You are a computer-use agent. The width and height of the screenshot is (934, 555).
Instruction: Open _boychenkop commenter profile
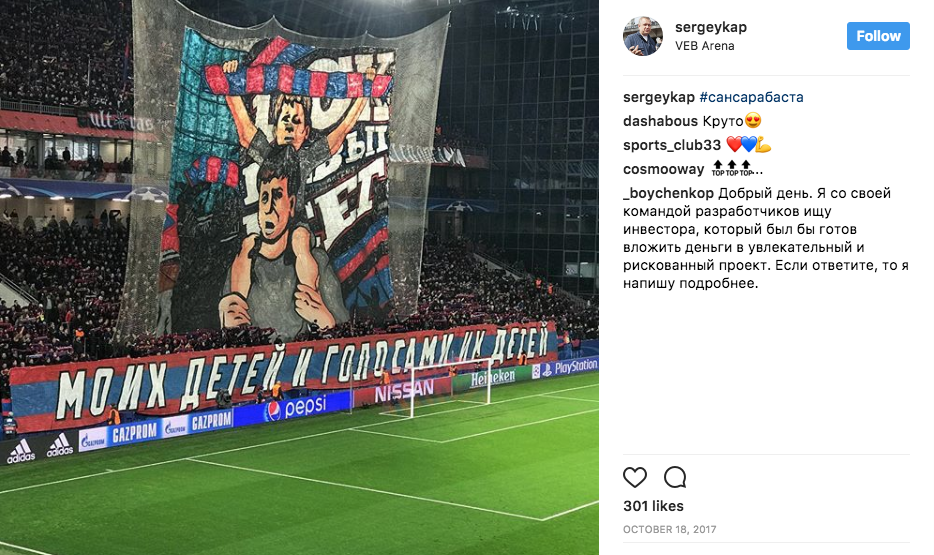(x=668, y=194)
